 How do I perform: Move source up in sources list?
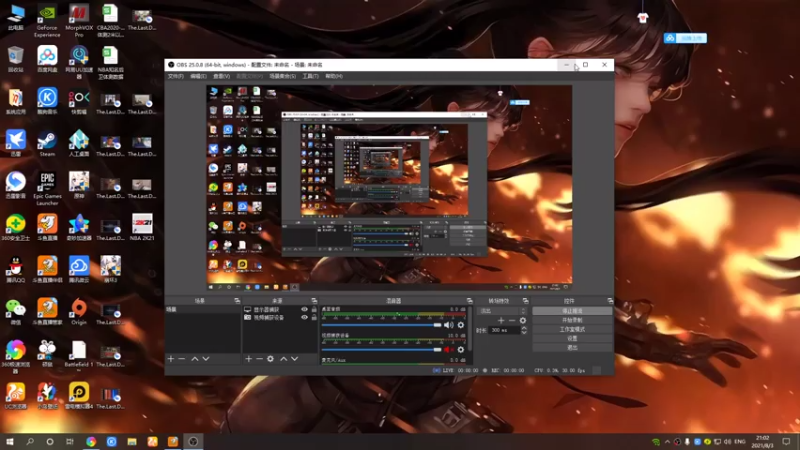click(284, 359)
